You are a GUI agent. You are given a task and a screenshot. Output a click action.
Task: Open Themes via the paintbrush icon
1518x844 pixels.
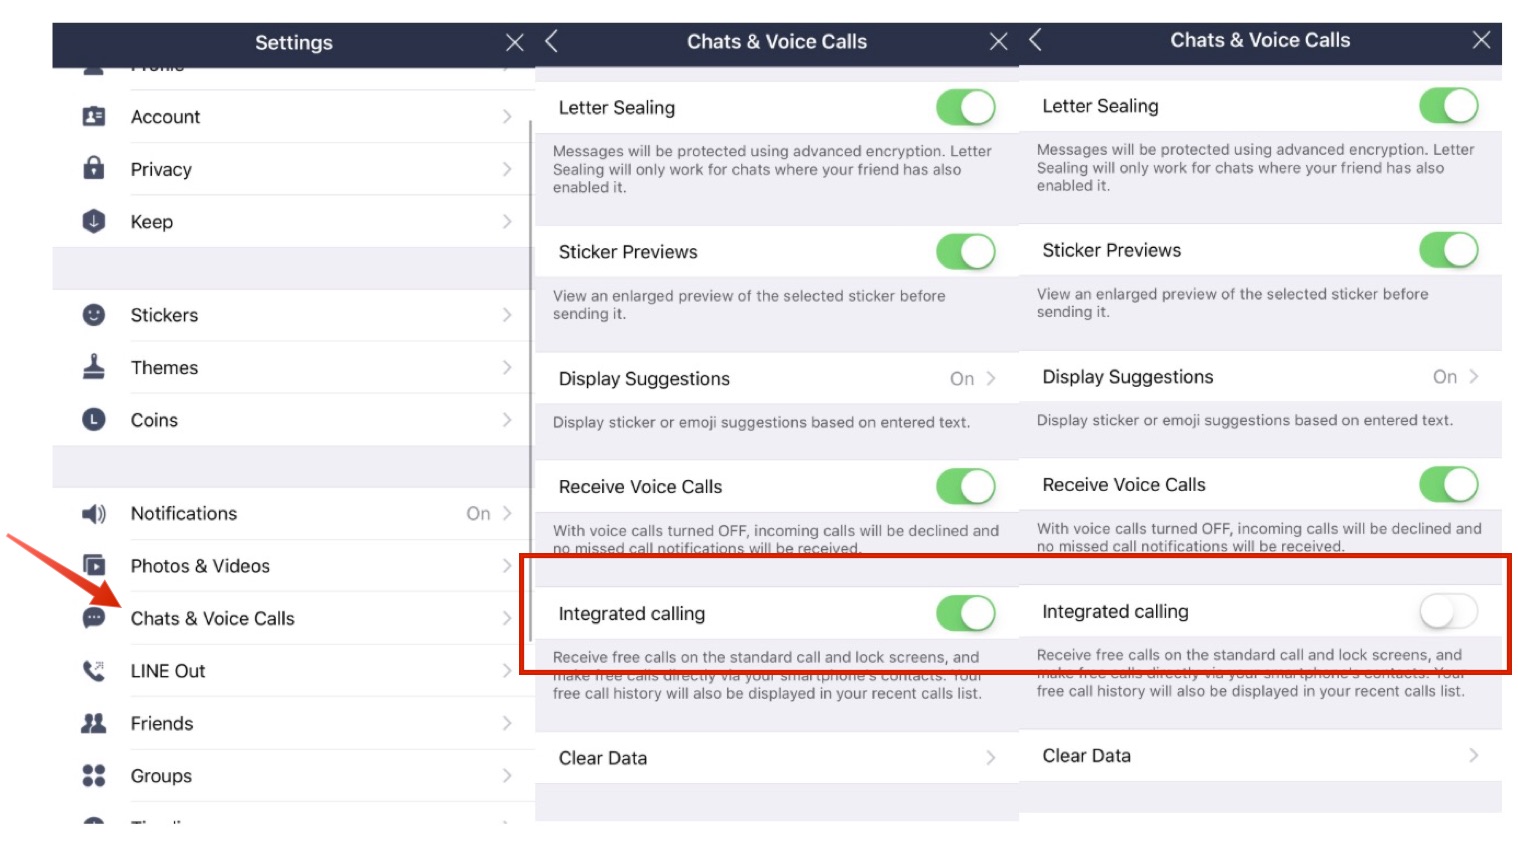click(x=94, y=367)
